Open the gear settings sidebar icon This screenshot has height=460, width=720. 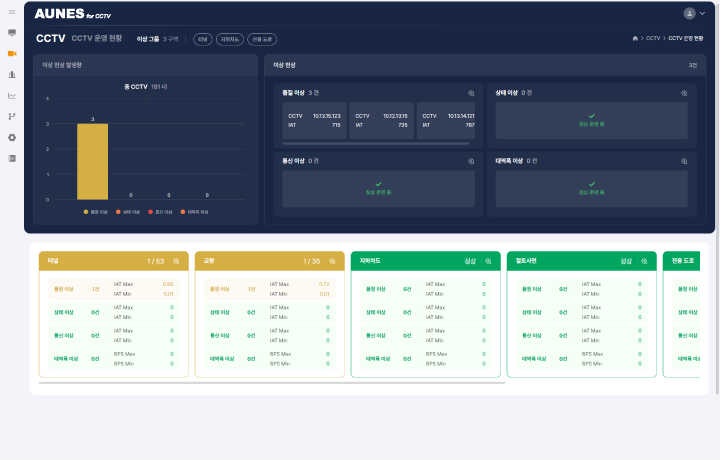(12, 137)
